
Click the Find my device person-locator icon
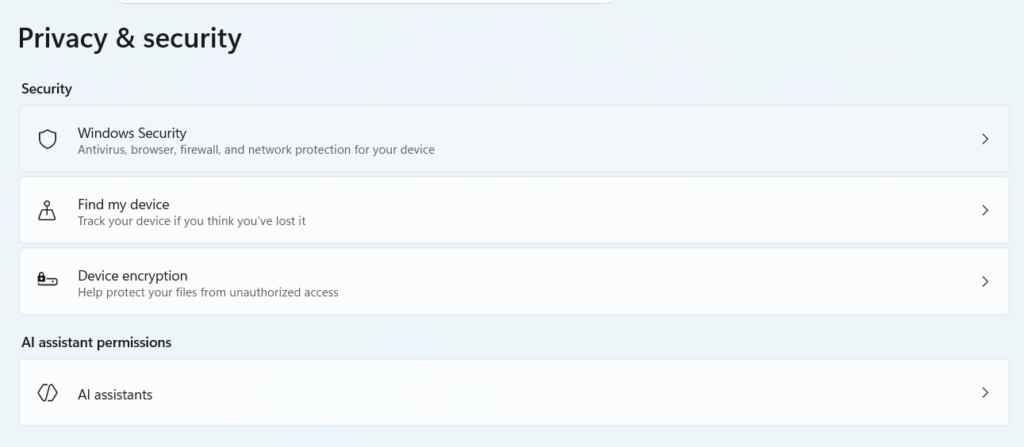click(47, 210)
